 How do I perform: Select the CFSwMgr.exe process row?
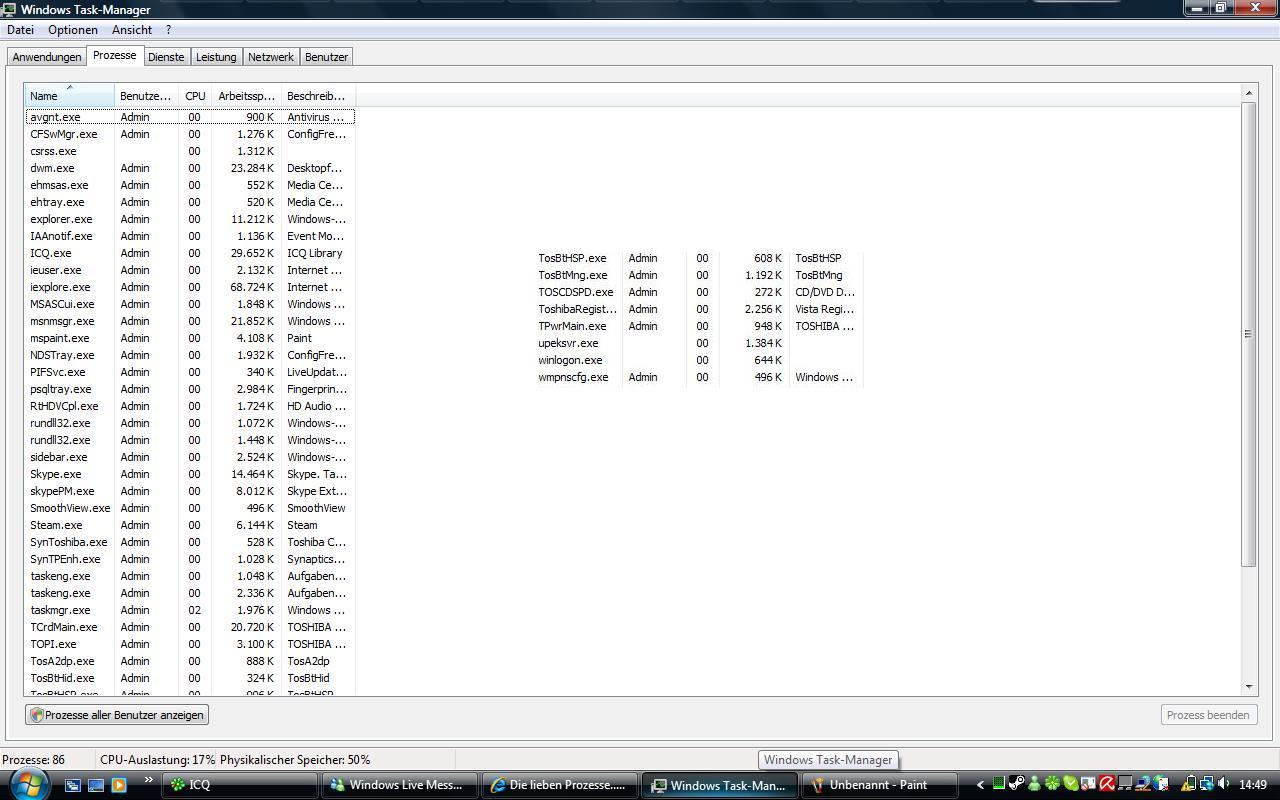190,134
